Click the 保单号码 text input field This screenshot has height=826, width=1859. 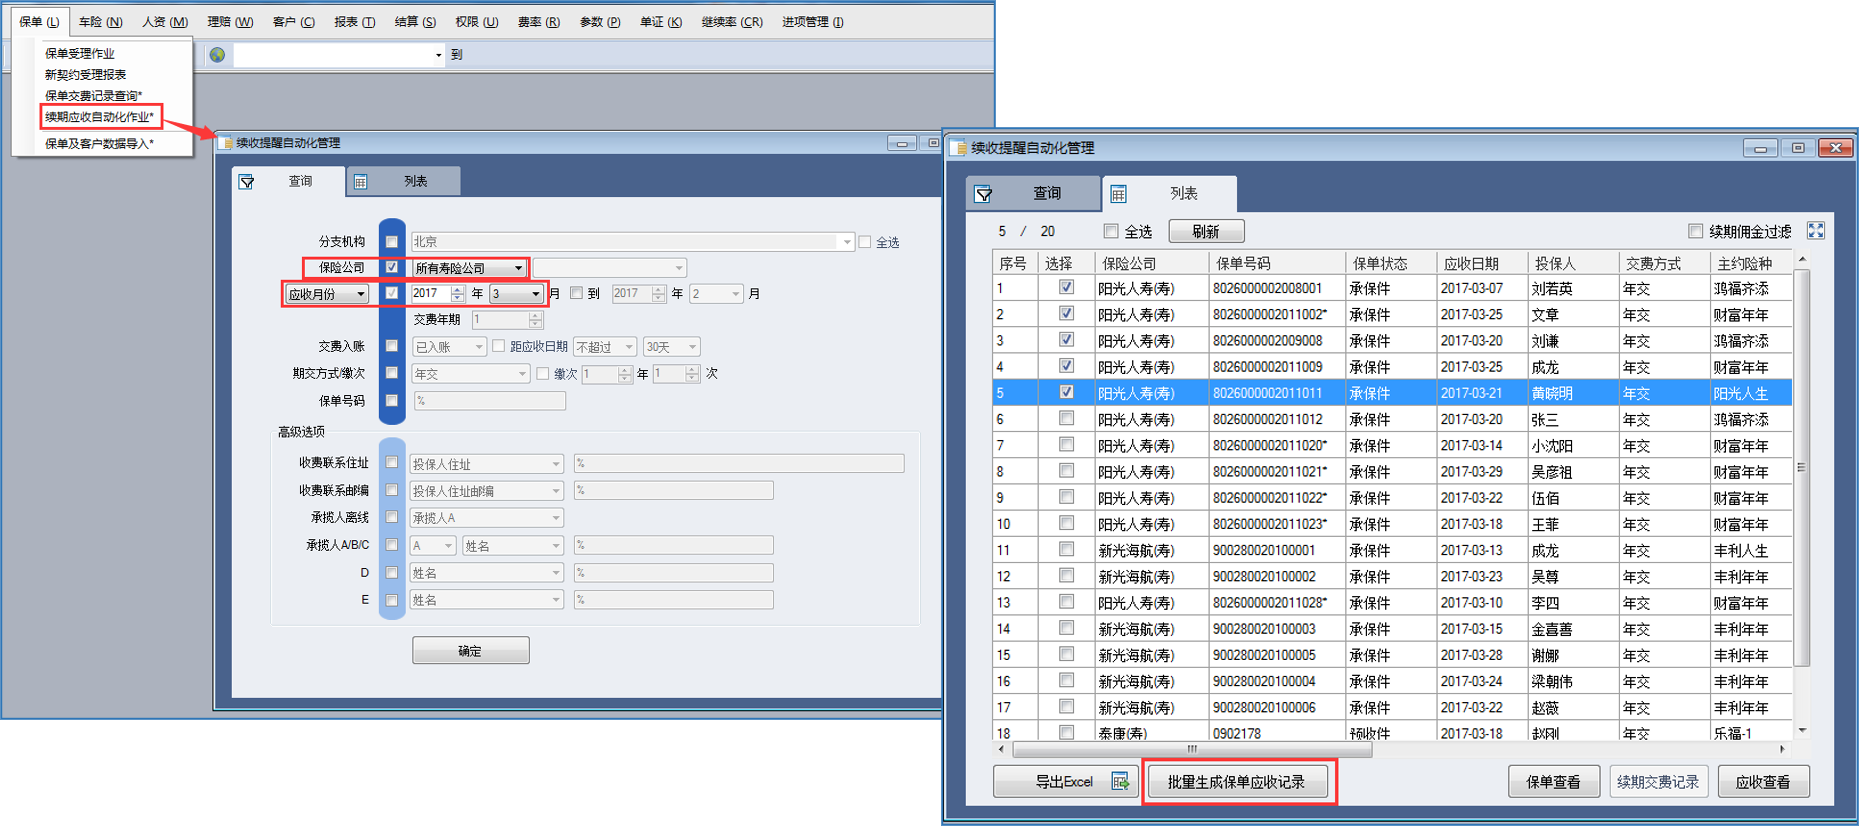(x=489, y=401)
